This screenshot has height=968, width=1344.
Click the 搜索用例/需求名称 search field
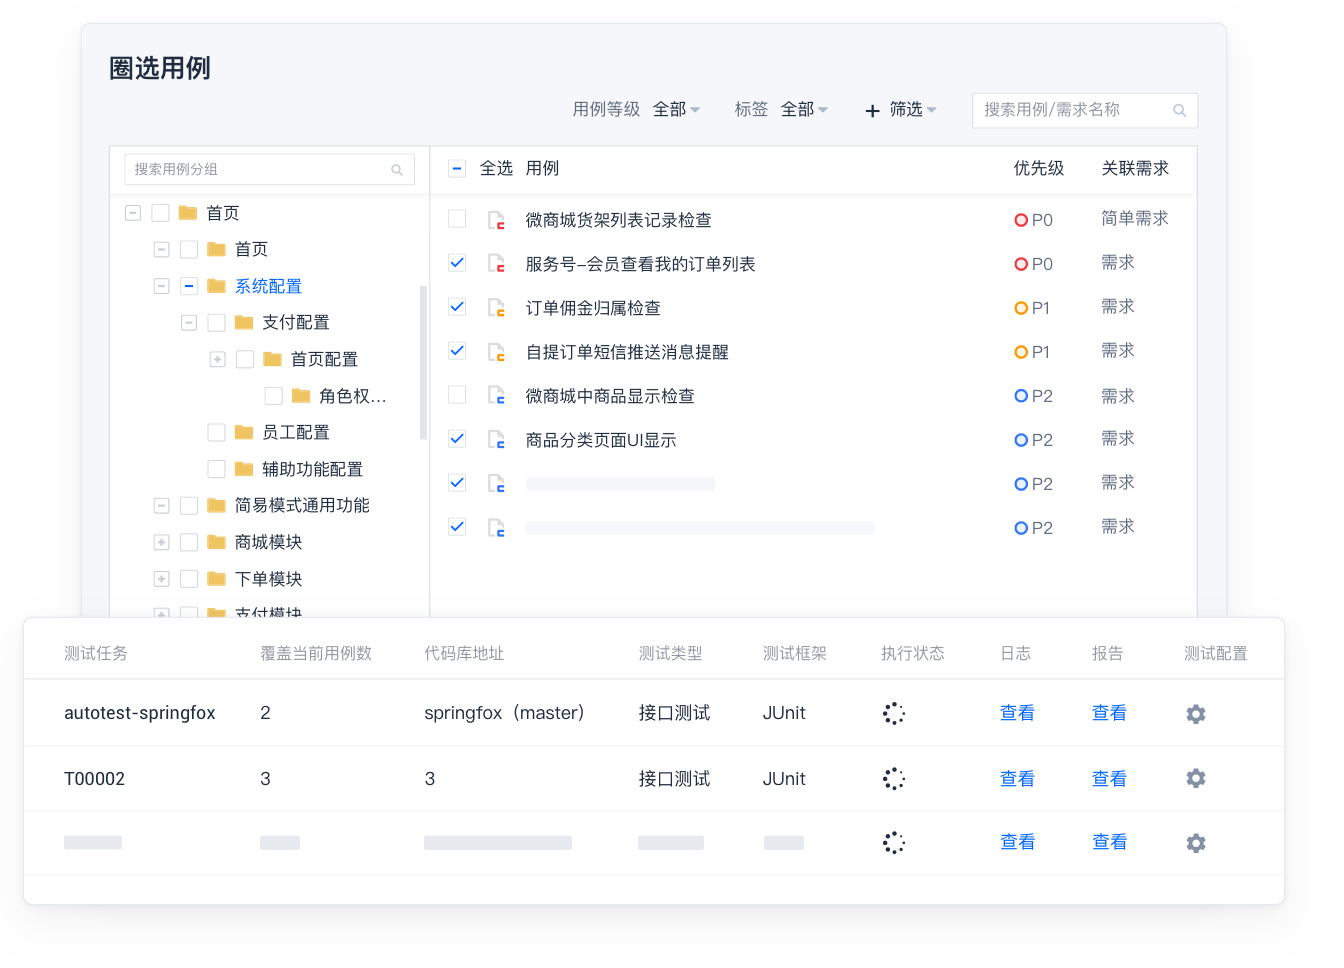[1070, 110]
